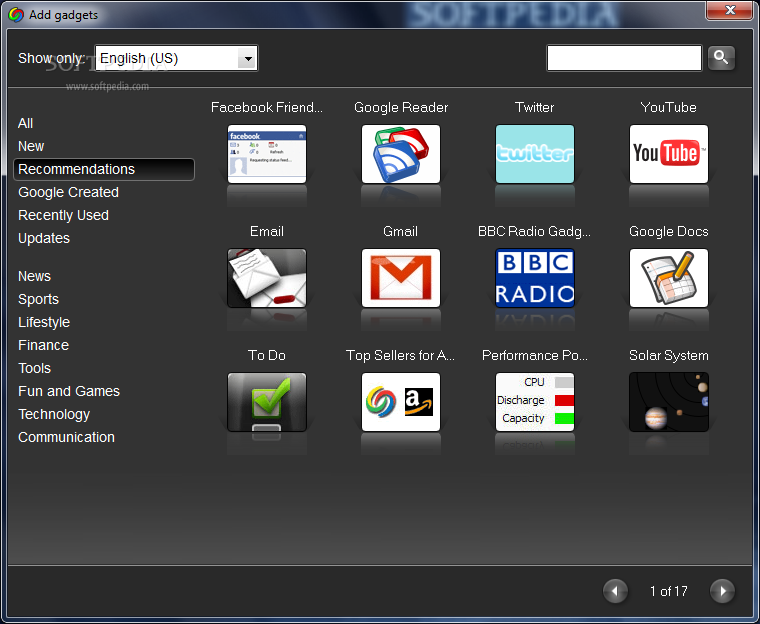760x624 pixels.
Task: Show All gadgets category
Action: (x=26, y=123)
